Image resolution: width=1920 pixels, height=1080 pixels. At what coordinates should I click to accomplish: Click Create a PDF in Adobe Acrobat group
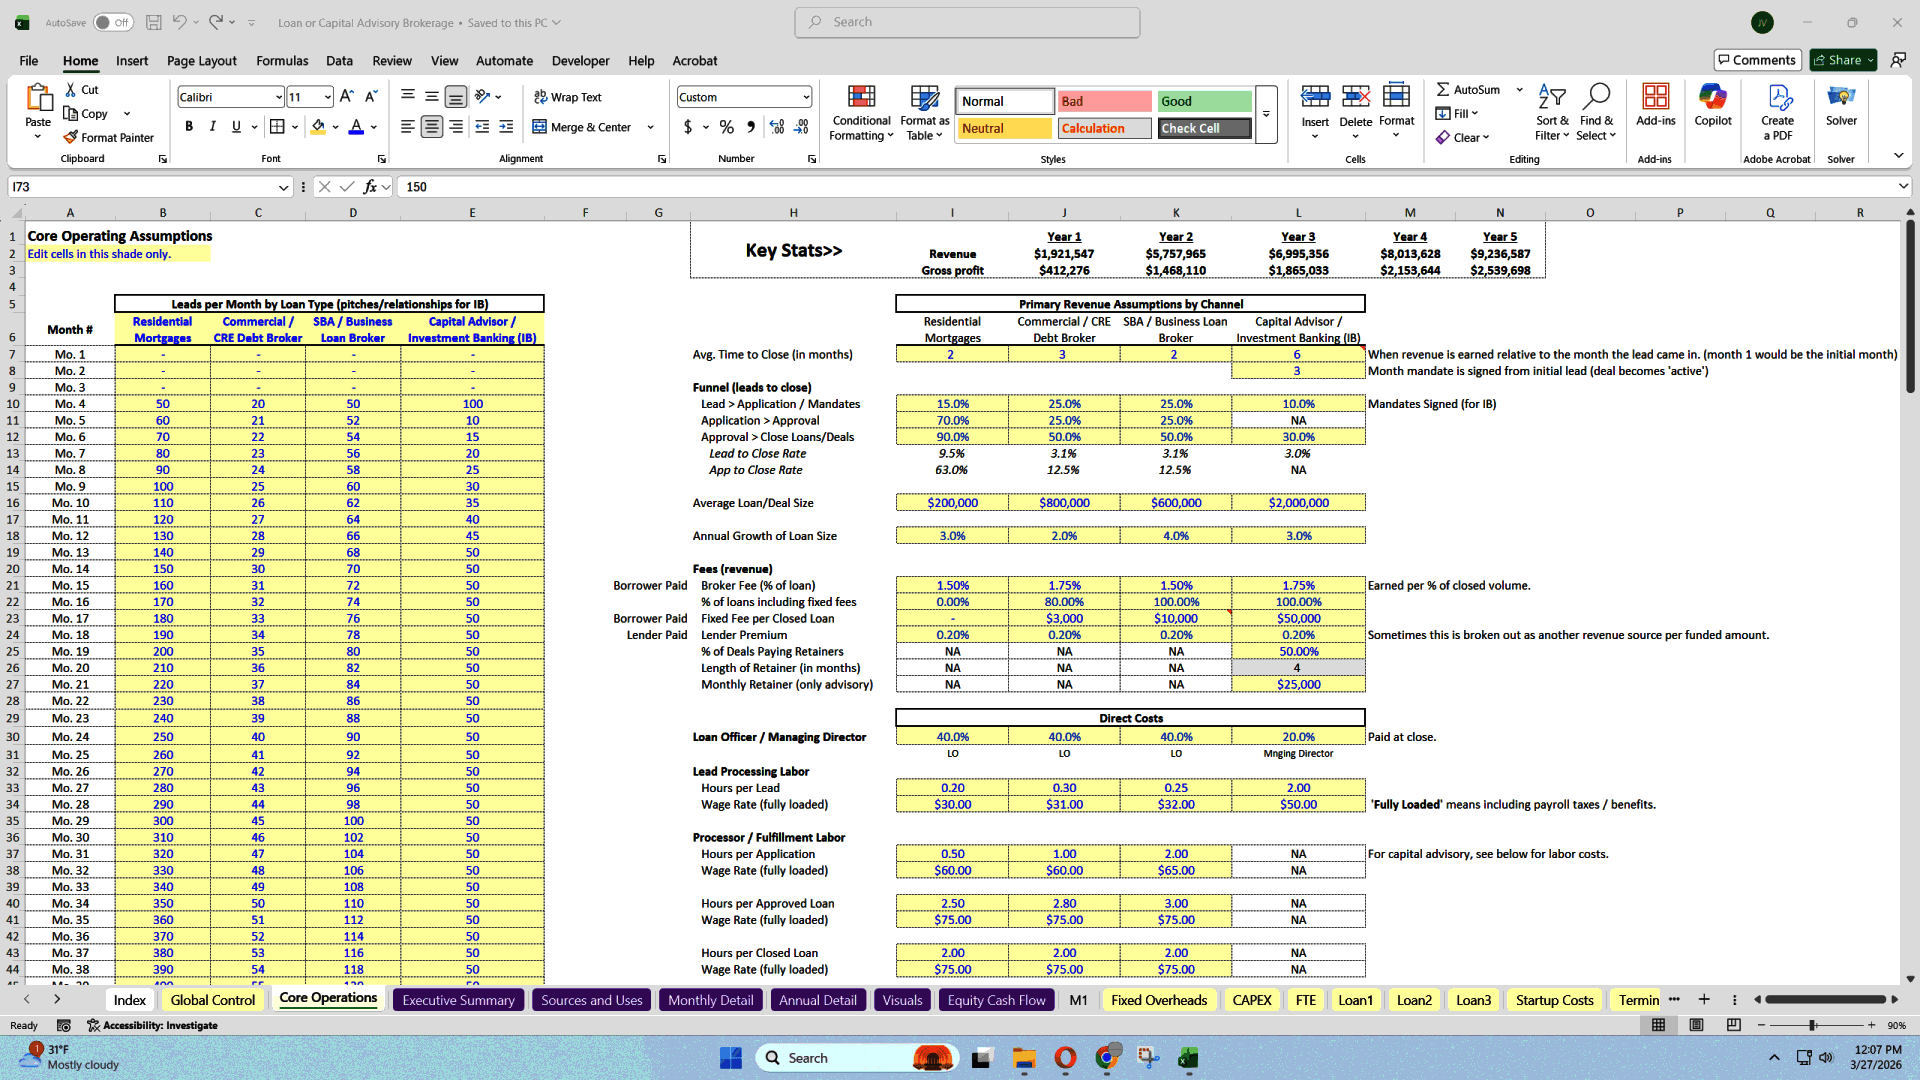[1777, 112]
